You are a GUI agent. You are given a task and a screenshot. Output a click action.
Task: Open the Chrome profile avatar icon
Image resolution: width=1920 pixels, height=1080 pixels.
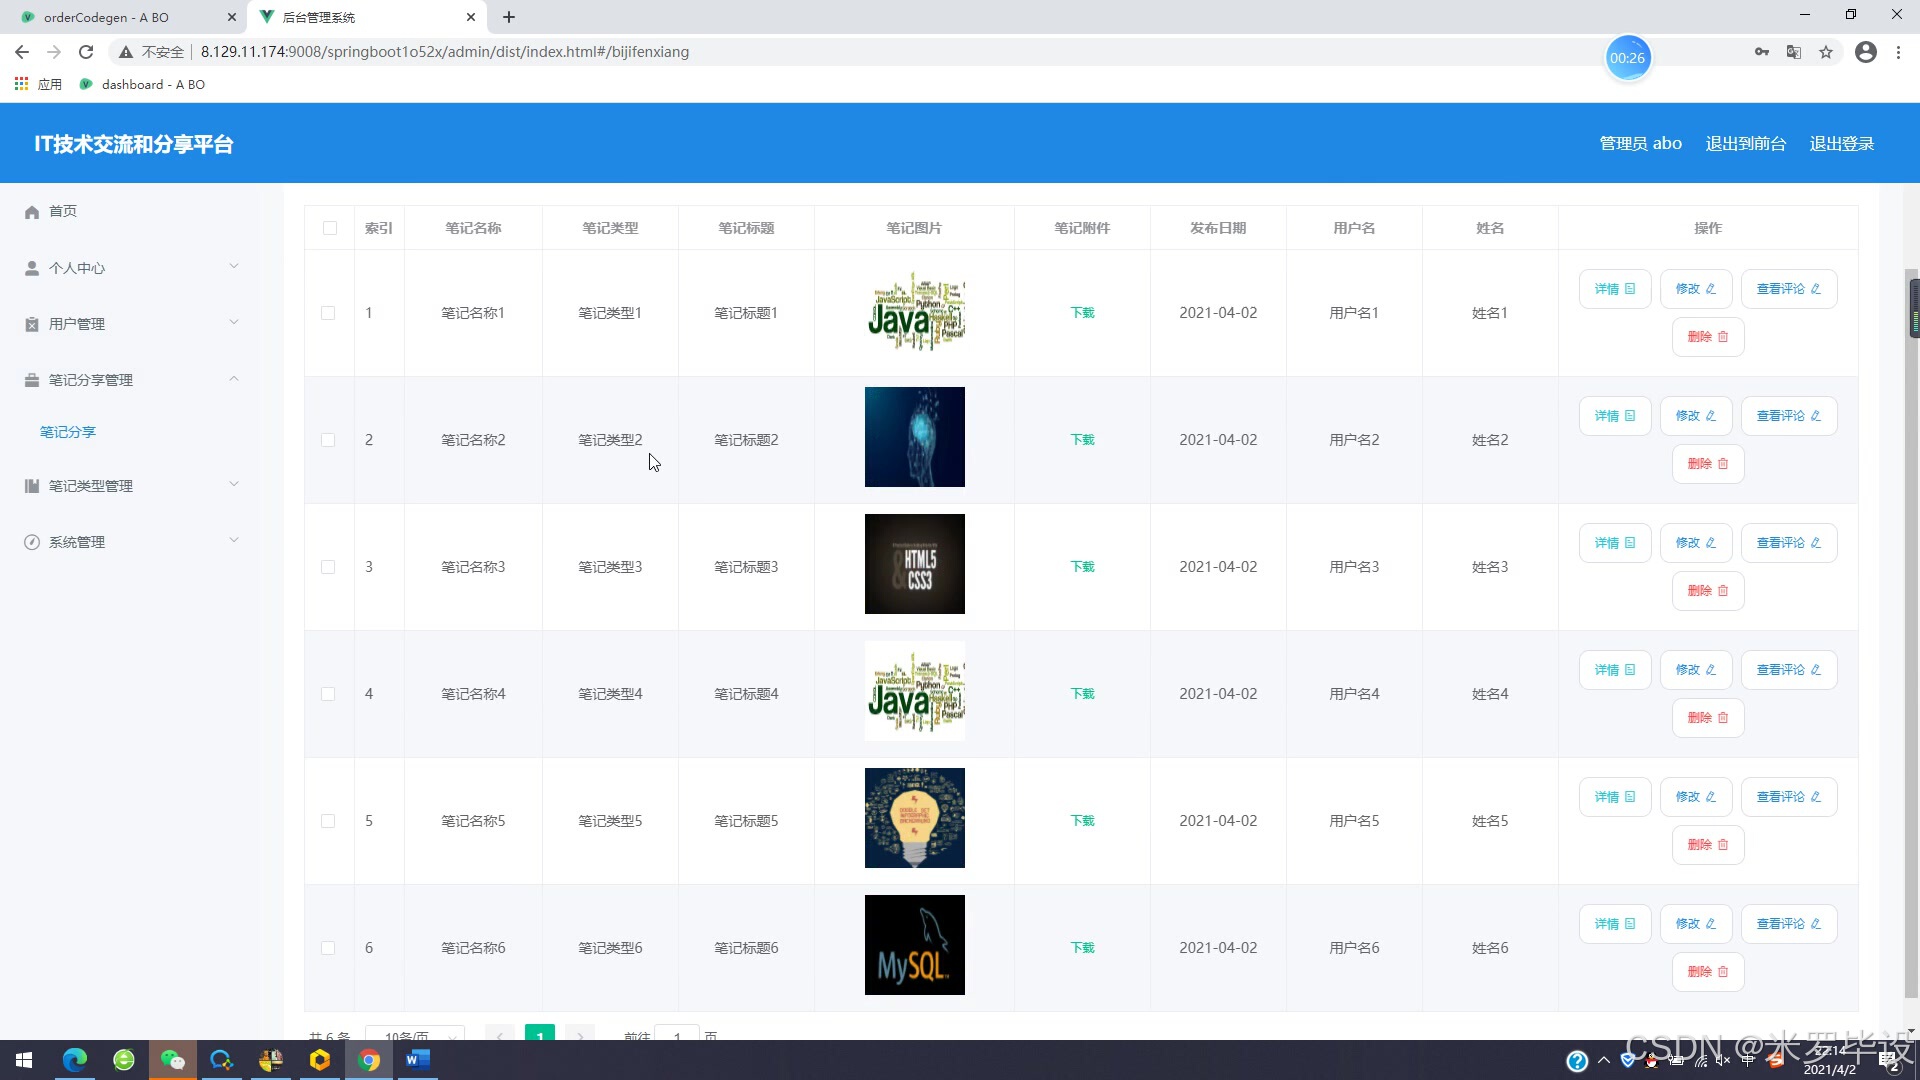click(1866, 52)
